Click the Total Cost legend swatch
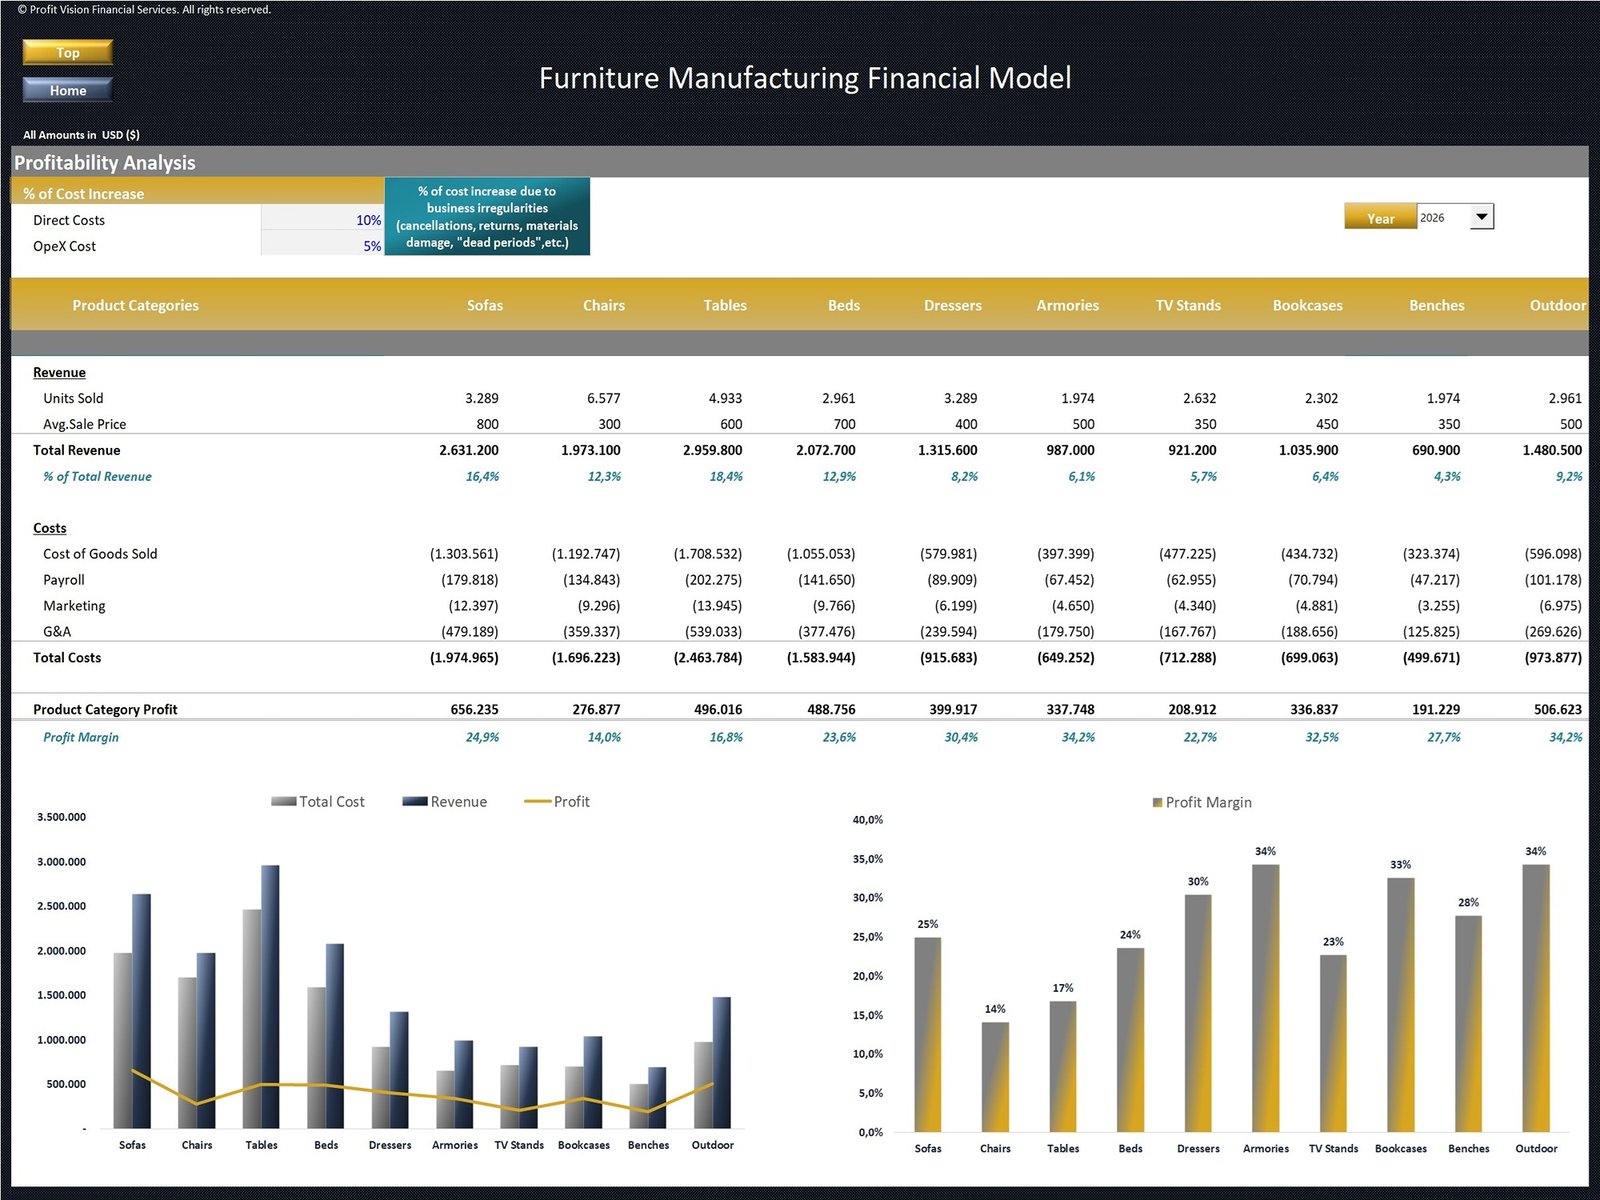This screenshot has height=1200, width=1600. click(283, 801)
